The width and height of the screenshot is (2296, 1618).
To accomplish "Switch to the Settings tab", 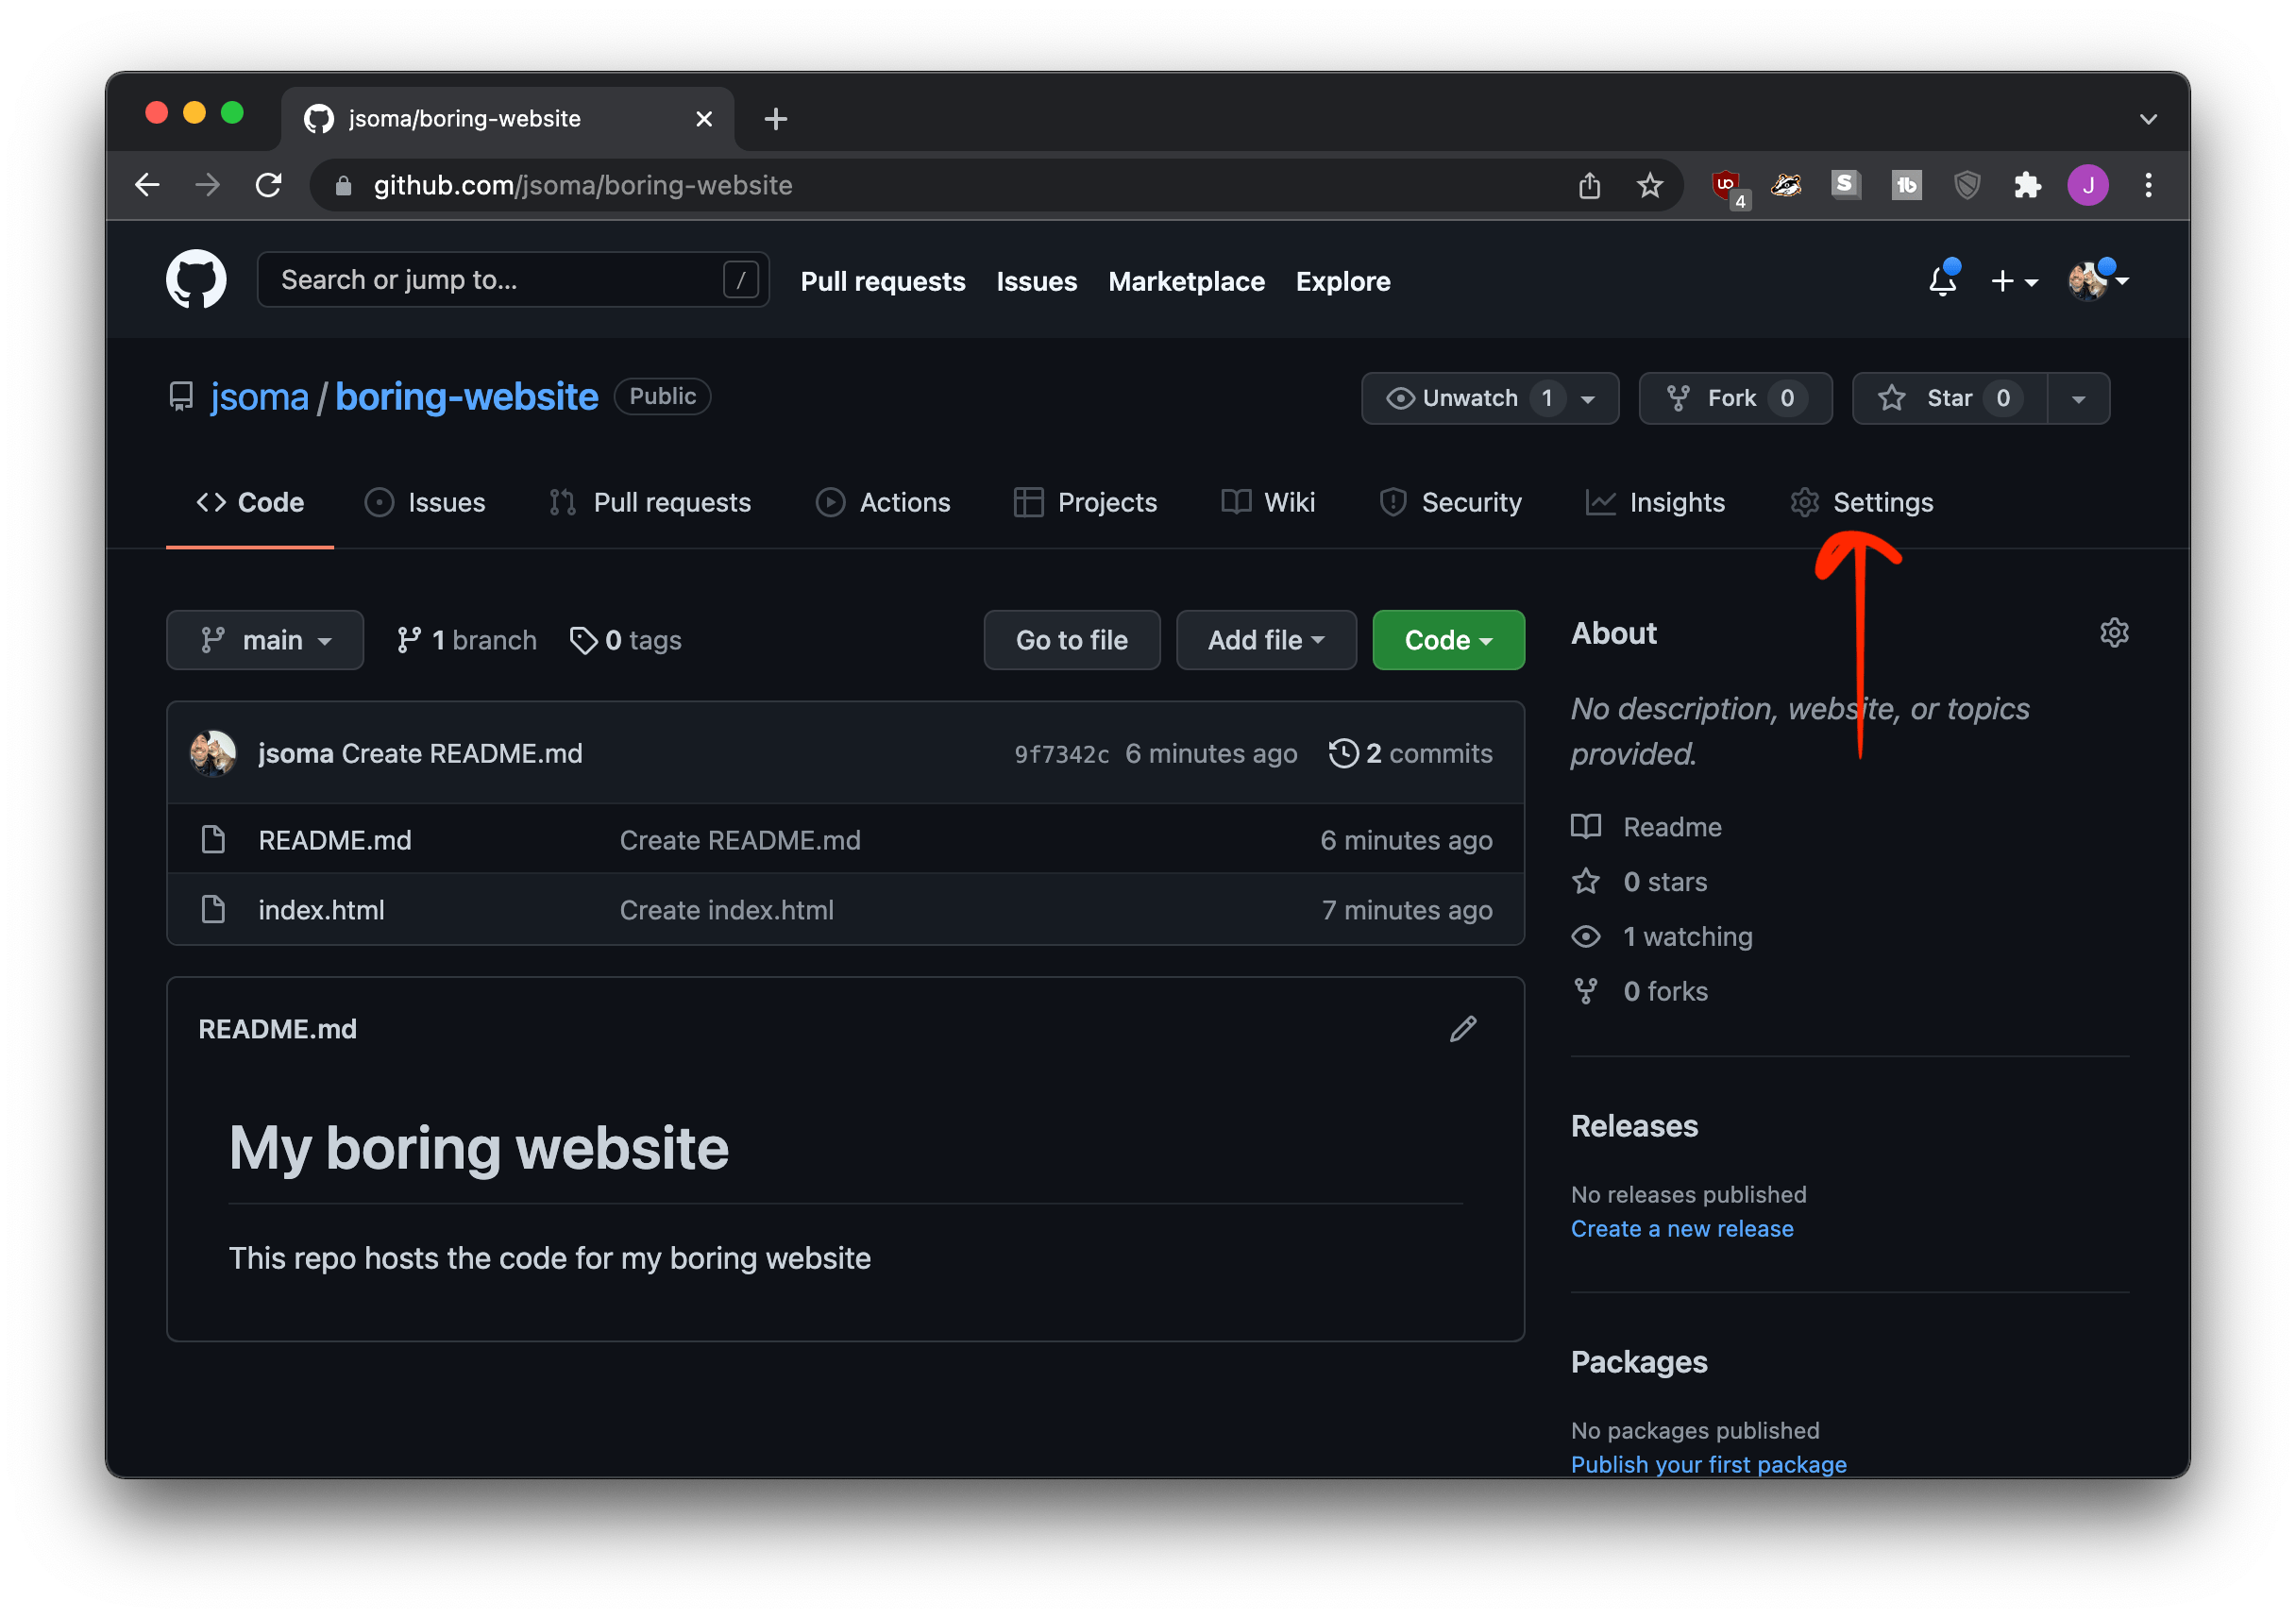I will (1862, 503).
